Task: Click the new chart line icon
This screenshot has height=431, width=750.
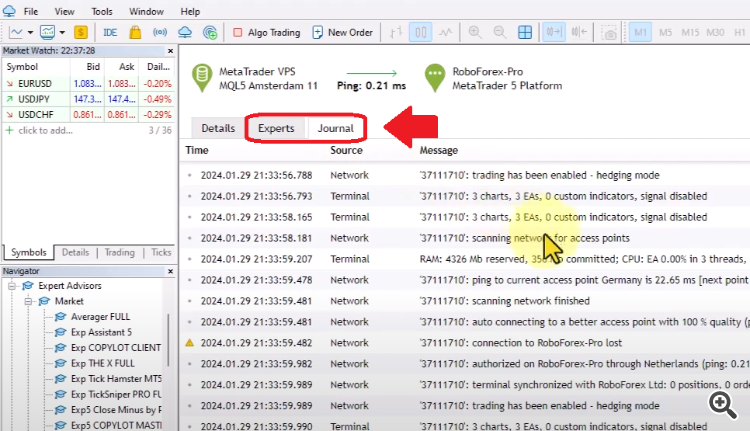Action: click(x=16, y=33)
